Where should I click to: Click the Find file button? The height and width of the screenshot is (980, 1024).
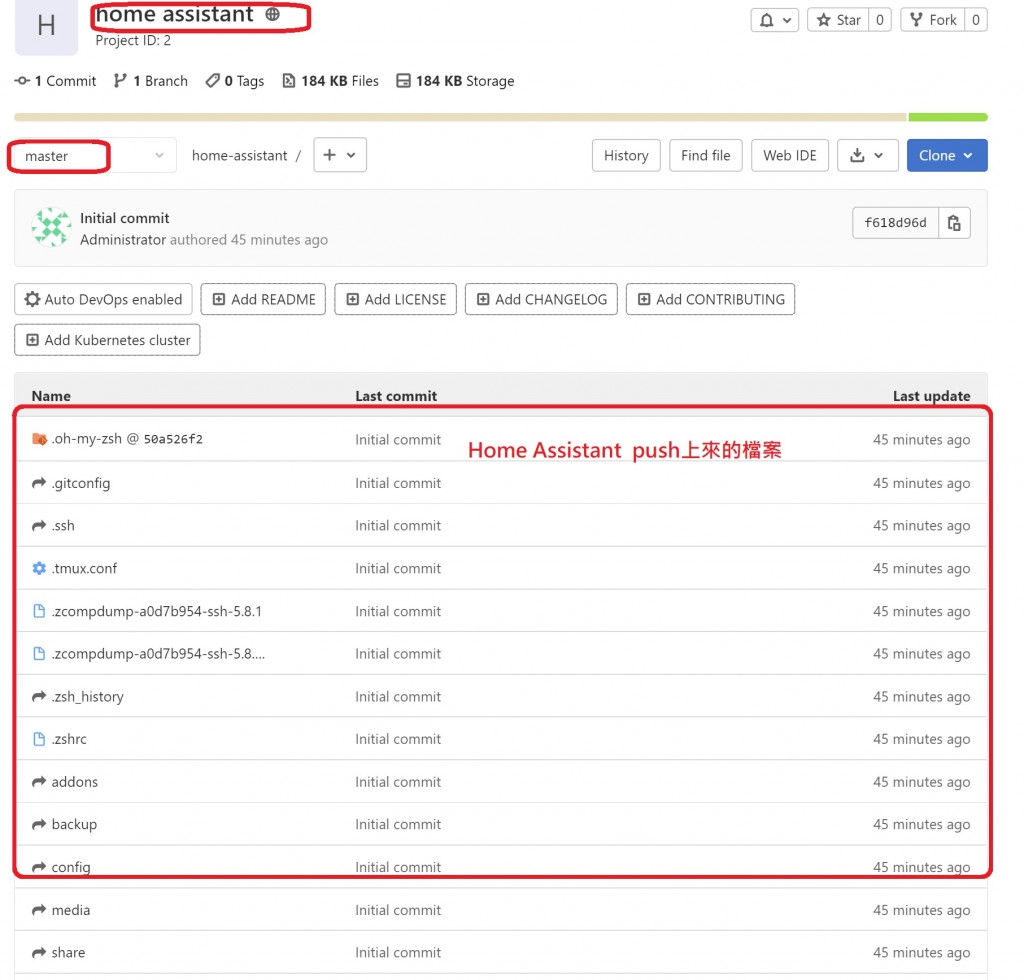coord(705,155)
